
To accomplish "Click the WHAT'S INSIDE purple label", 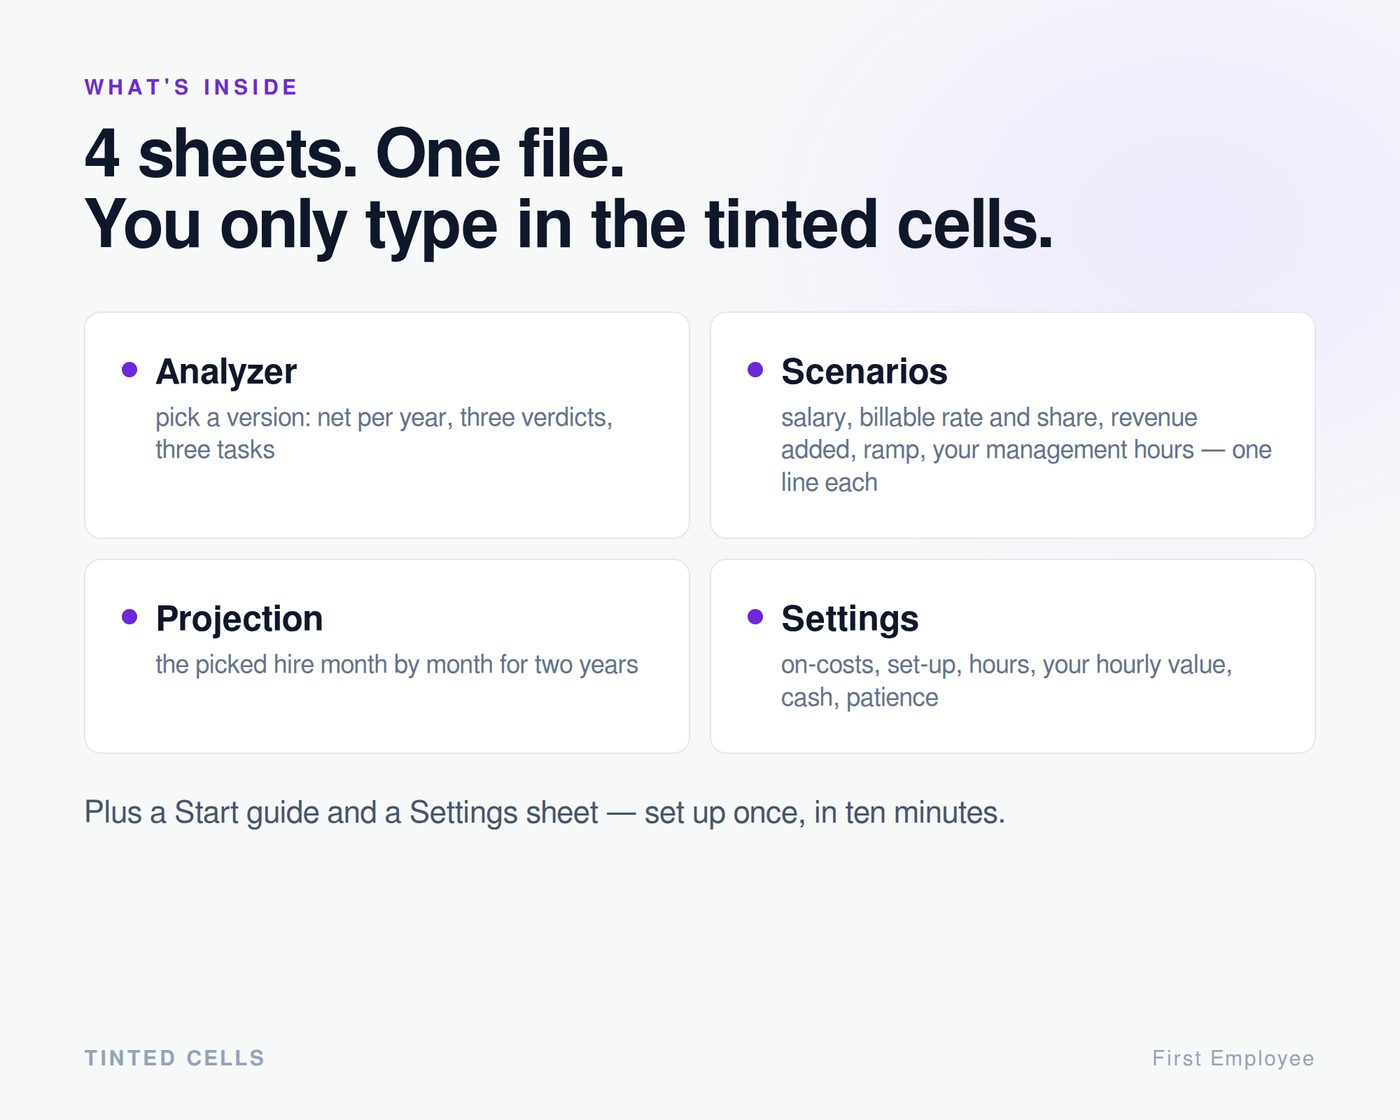I will tap(191, 87).
